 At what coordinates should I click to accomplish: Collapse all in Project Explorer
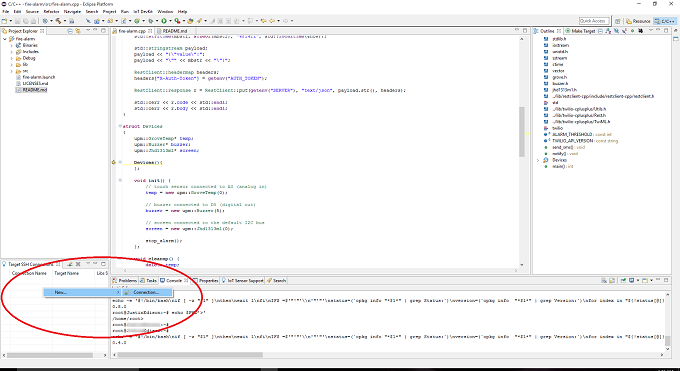click(x=70, y=31)
